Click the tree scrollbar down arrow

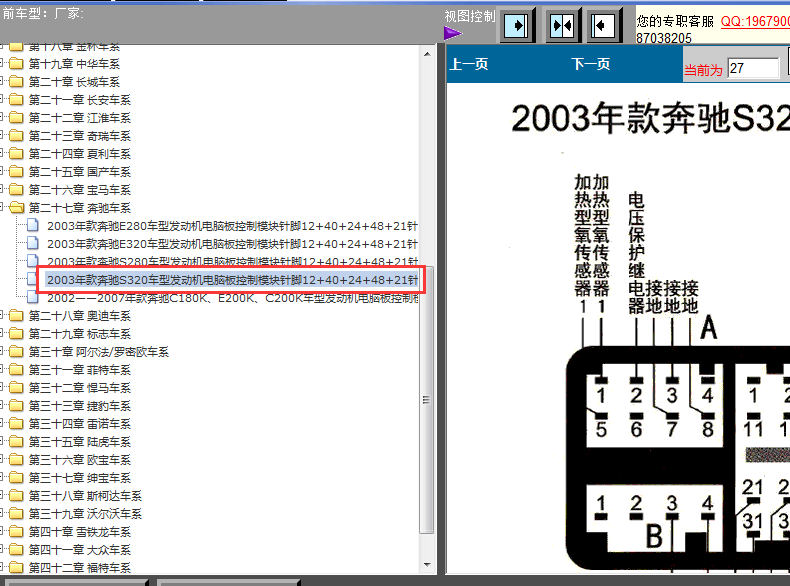[427, 565]
